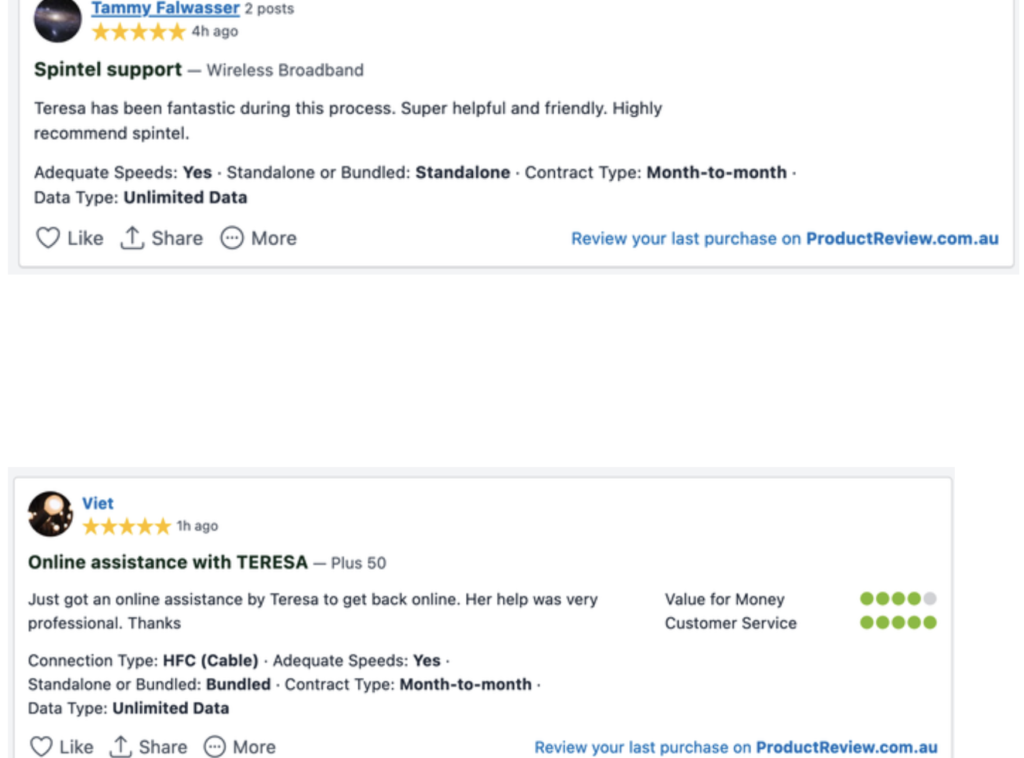Open Tammy Falwasser's profile name link
Viewport: 1024px width, 758px height.
[165, 8]
